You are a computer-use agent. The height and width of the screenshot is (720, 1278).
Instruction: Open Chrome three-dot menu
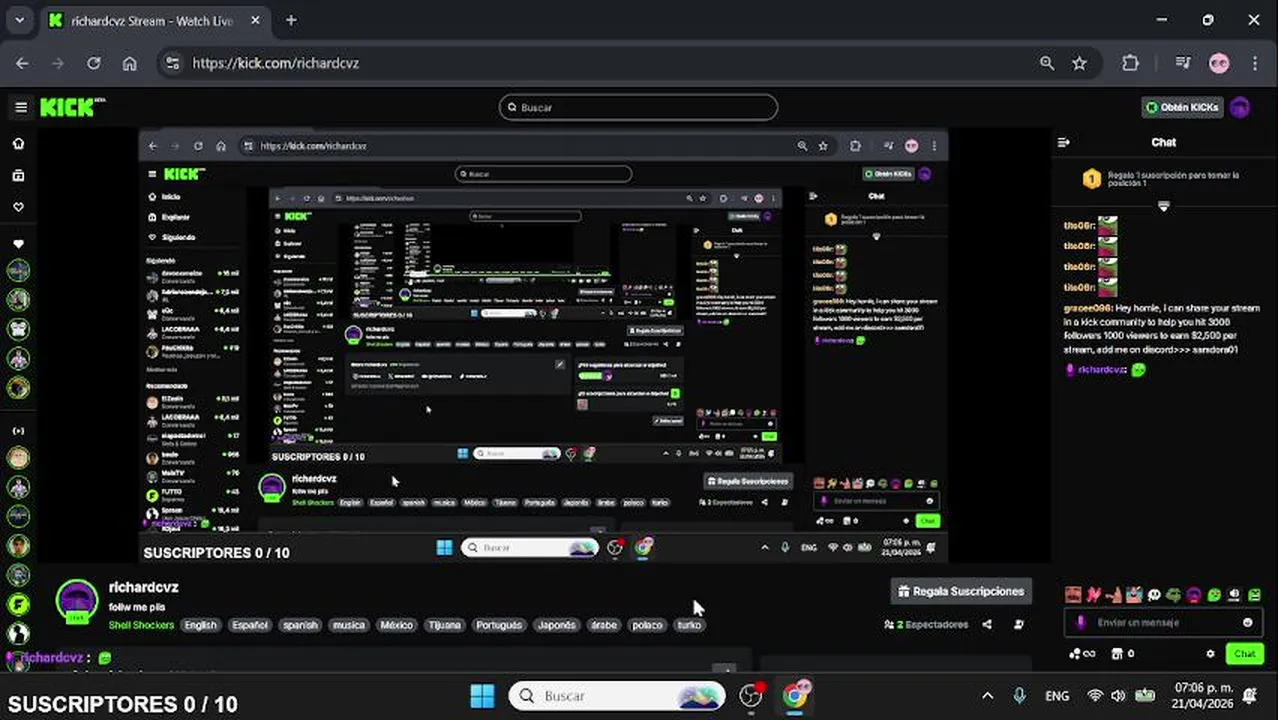[x=1255, y=63]
